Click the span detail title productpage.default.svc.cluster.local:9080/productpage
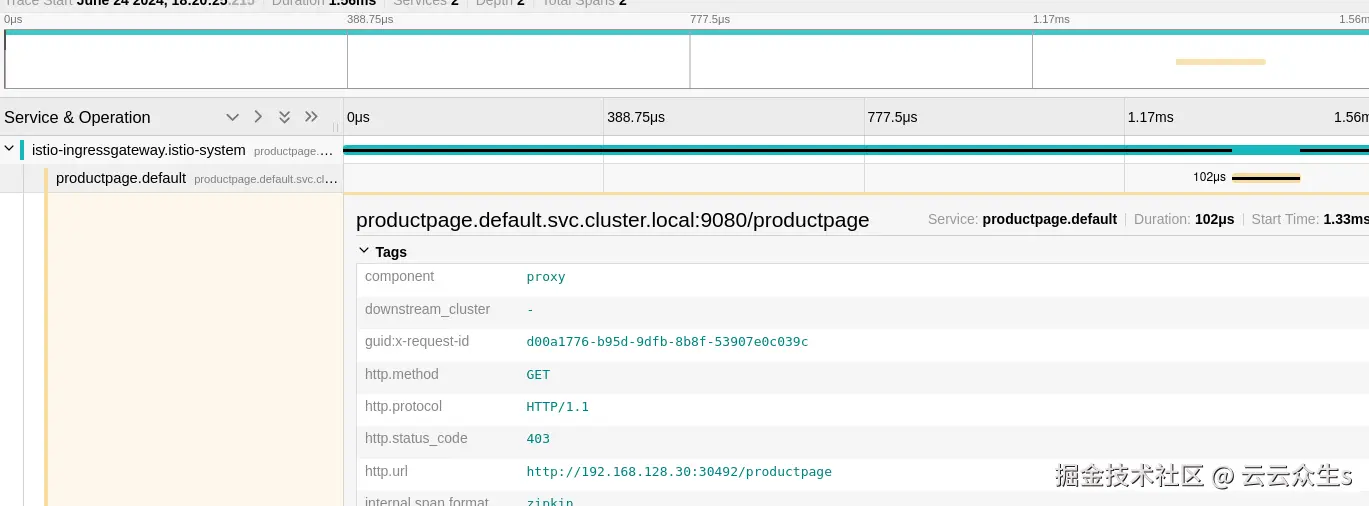 click(612, 220)
